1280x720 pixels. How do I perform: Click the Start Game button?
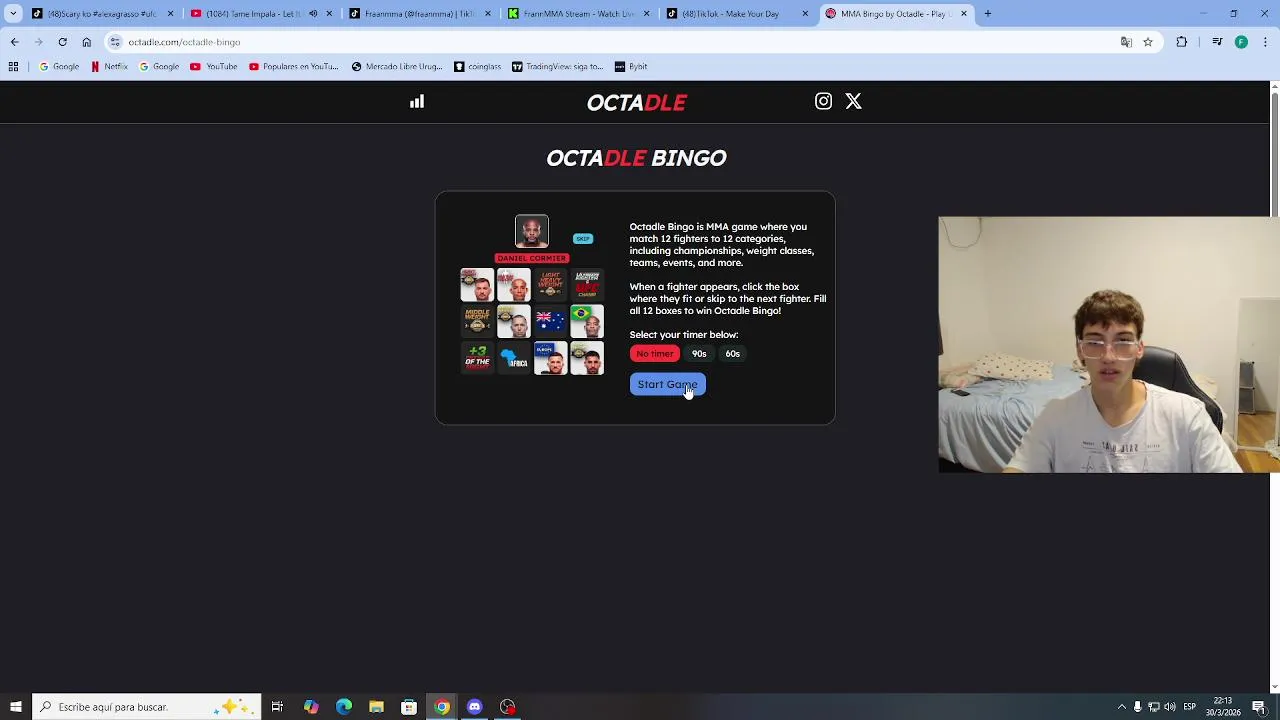(x=667, y=384)
